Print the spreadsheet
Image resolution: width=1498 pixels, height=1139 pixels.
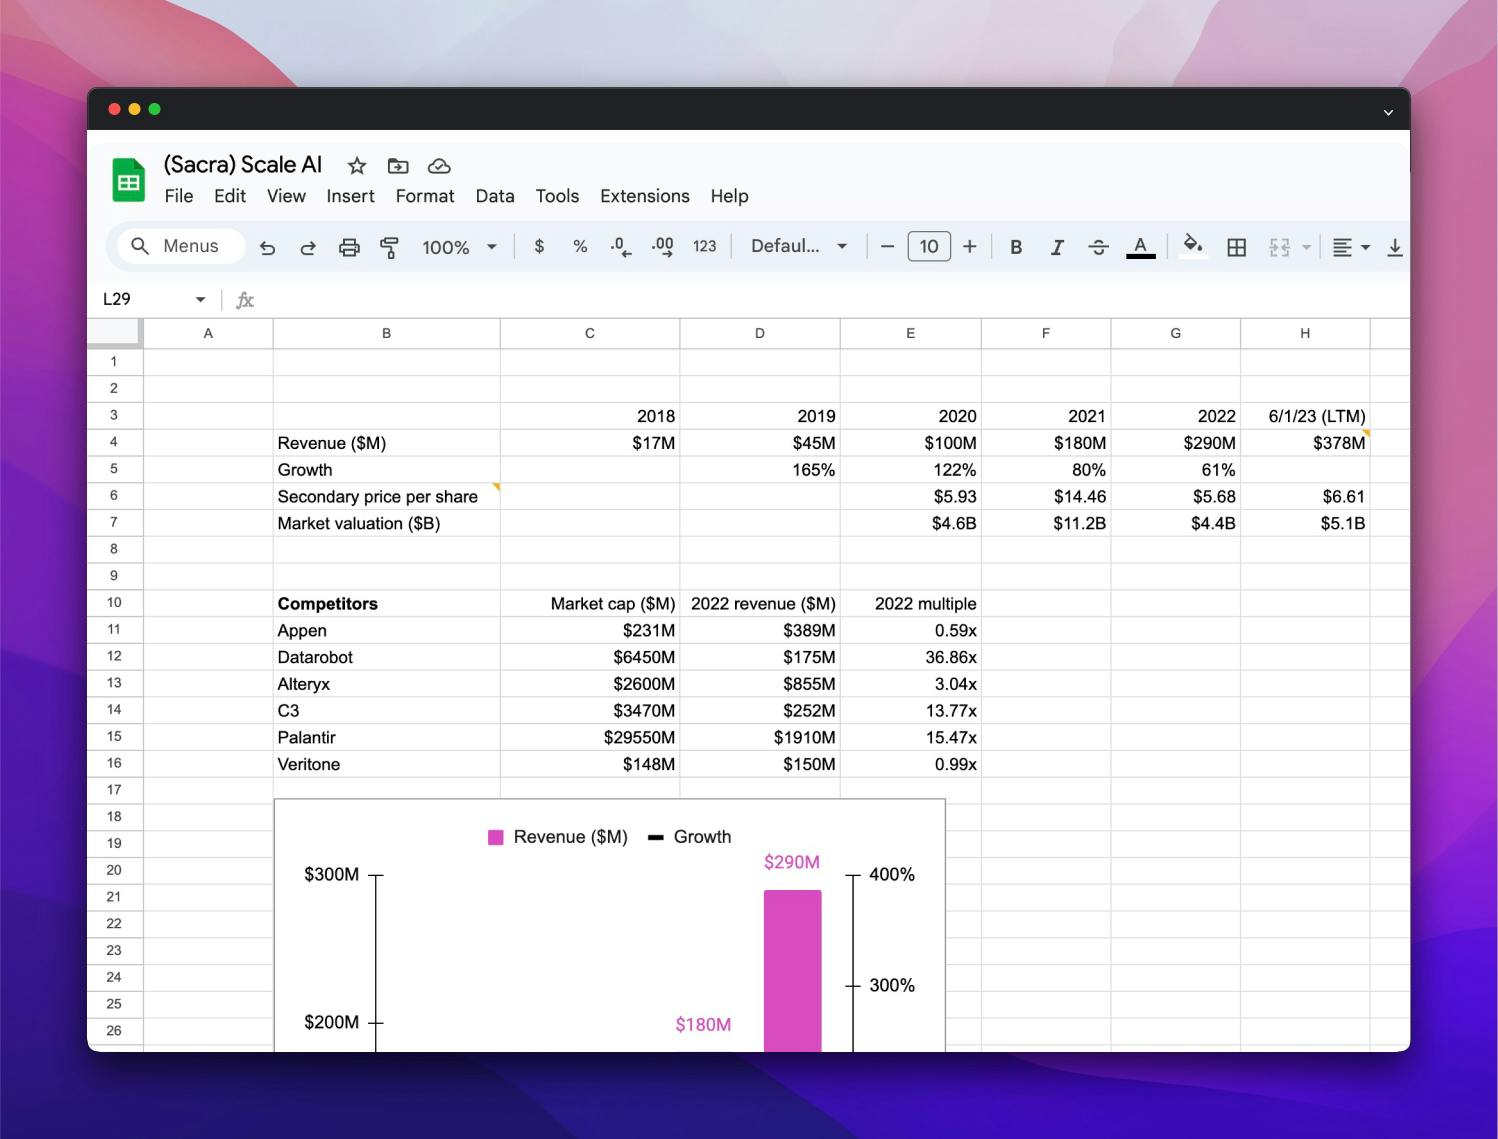pyautogui.click(x=349, y=247)
